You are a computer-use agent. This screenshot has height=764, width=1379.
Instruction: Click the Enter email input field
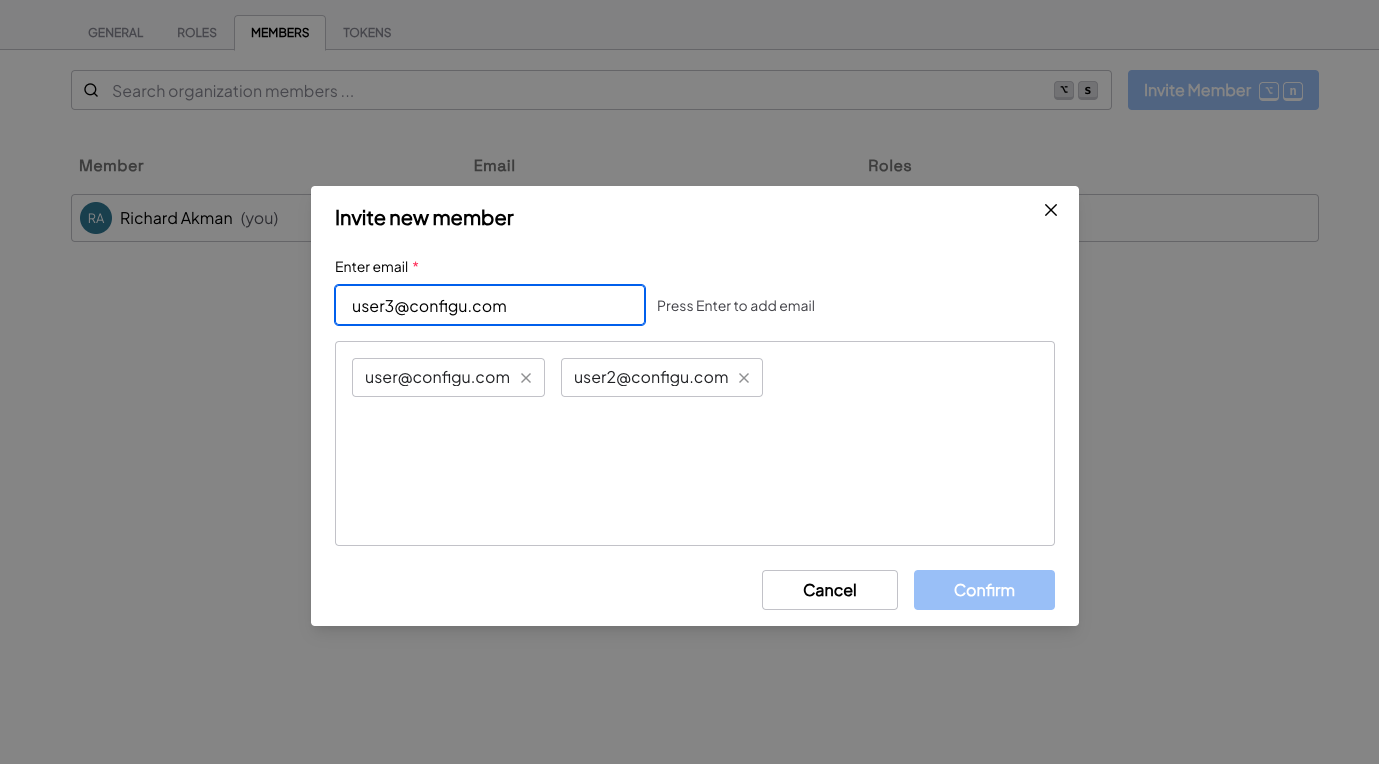tap(490, 305)
